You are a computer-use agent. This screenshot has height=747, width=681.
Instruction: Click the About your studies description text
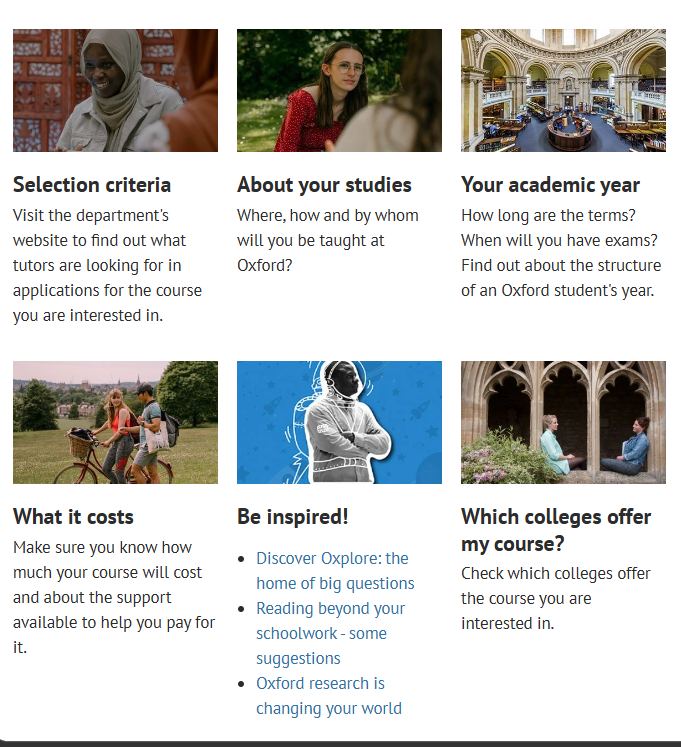click(327, 240)
